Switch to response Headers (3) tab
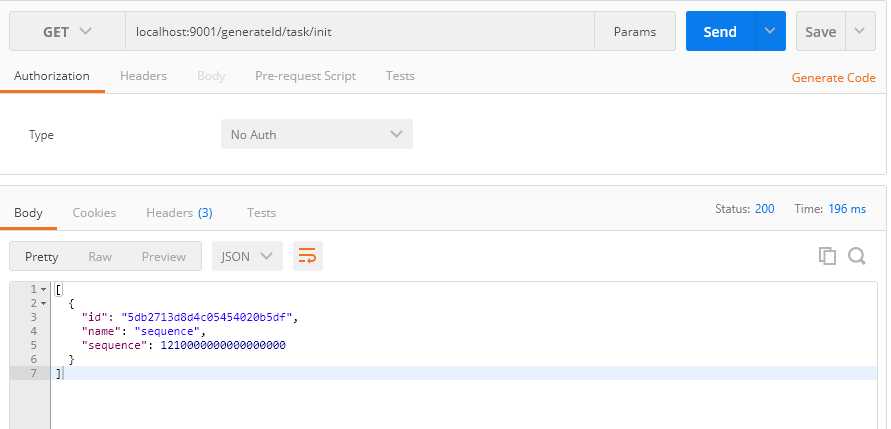This screenshot has width=891, height=429. (179, 212)
